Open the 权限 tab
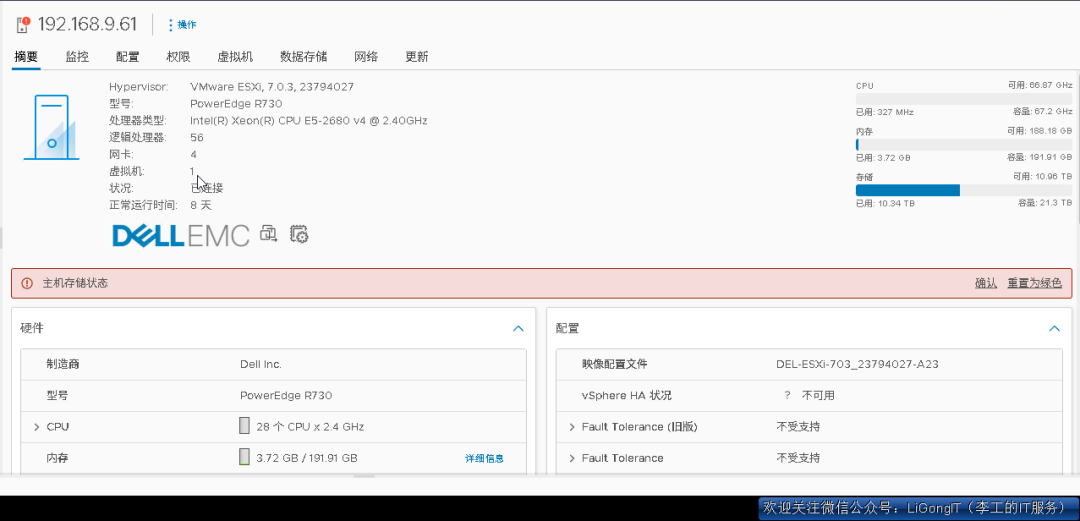The width and height of the screenshot is (1080, 521). point(178,57)
